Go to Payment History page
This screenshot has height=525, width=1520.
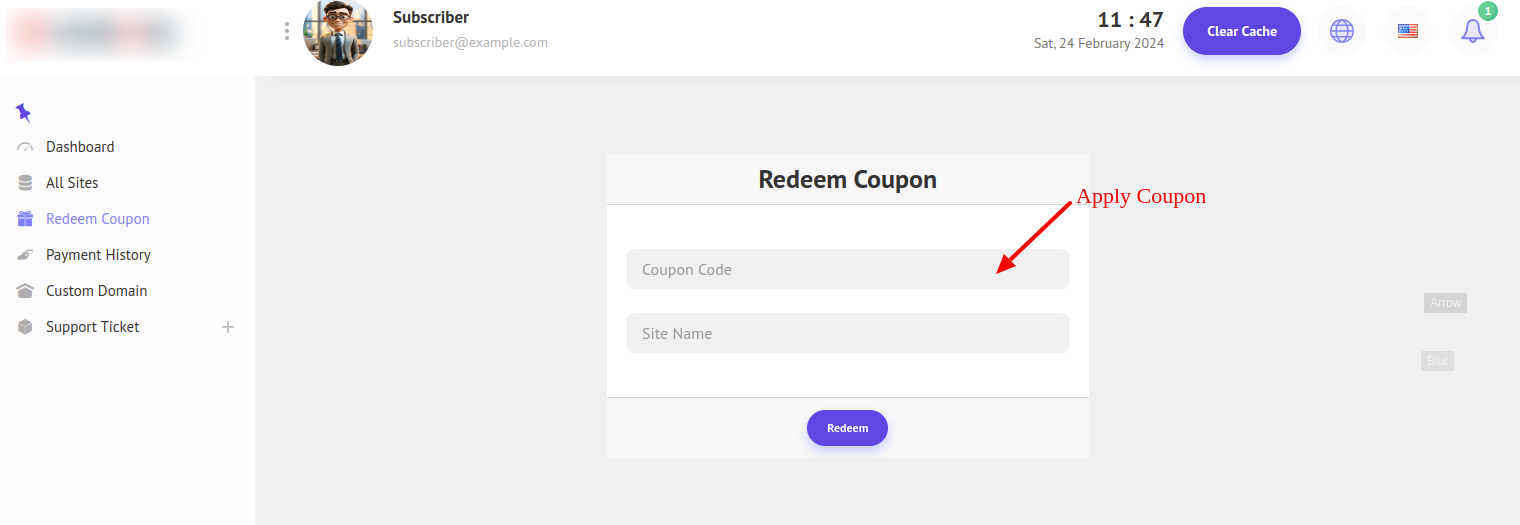(98, 255)
